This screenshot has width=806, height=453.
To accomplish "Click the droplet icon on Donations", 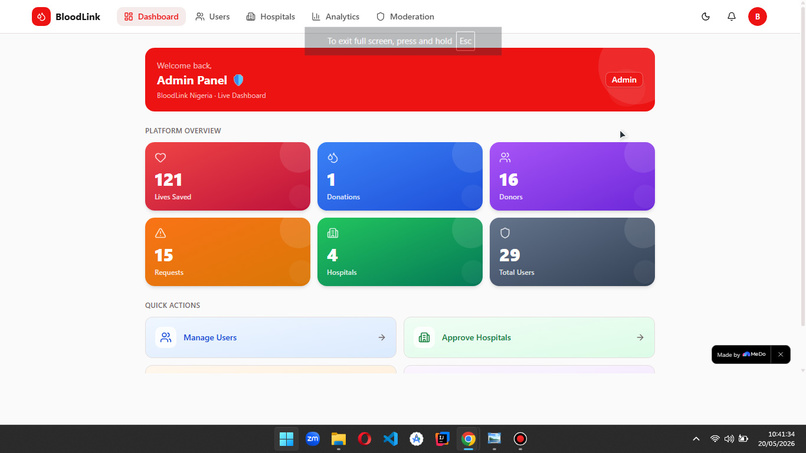I will [x=333, y=158].
